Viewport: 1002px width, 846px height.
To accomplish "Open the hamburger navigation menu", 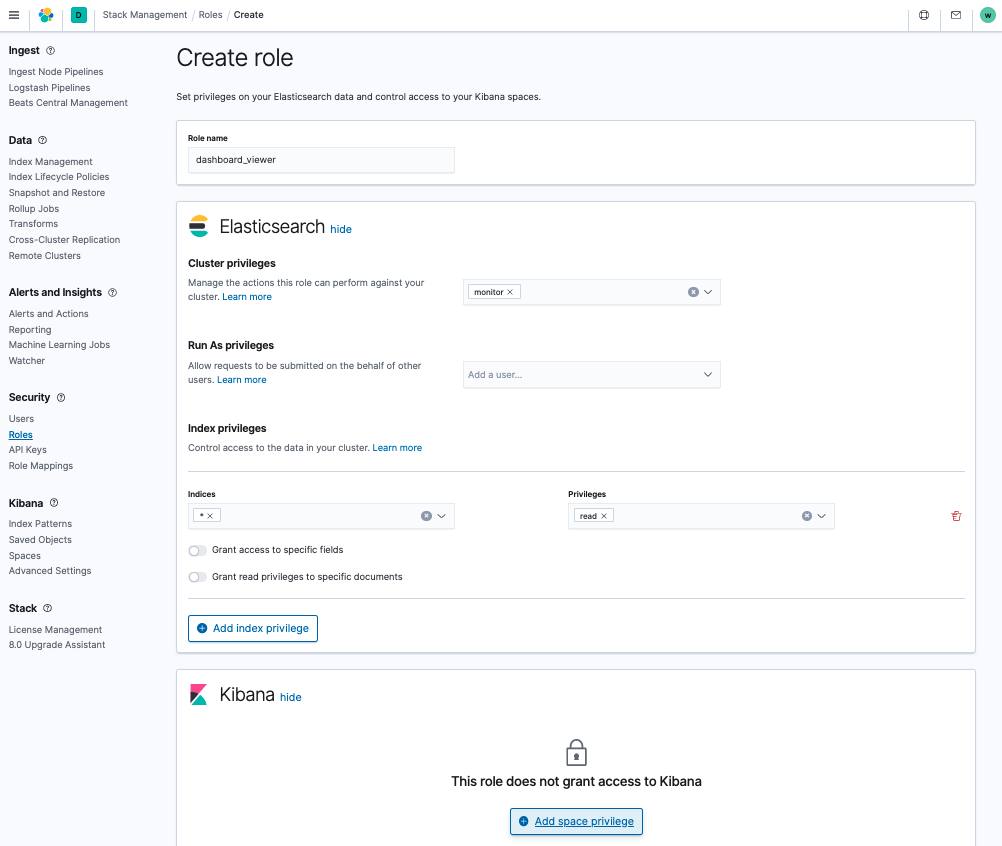I will (14, 15).
